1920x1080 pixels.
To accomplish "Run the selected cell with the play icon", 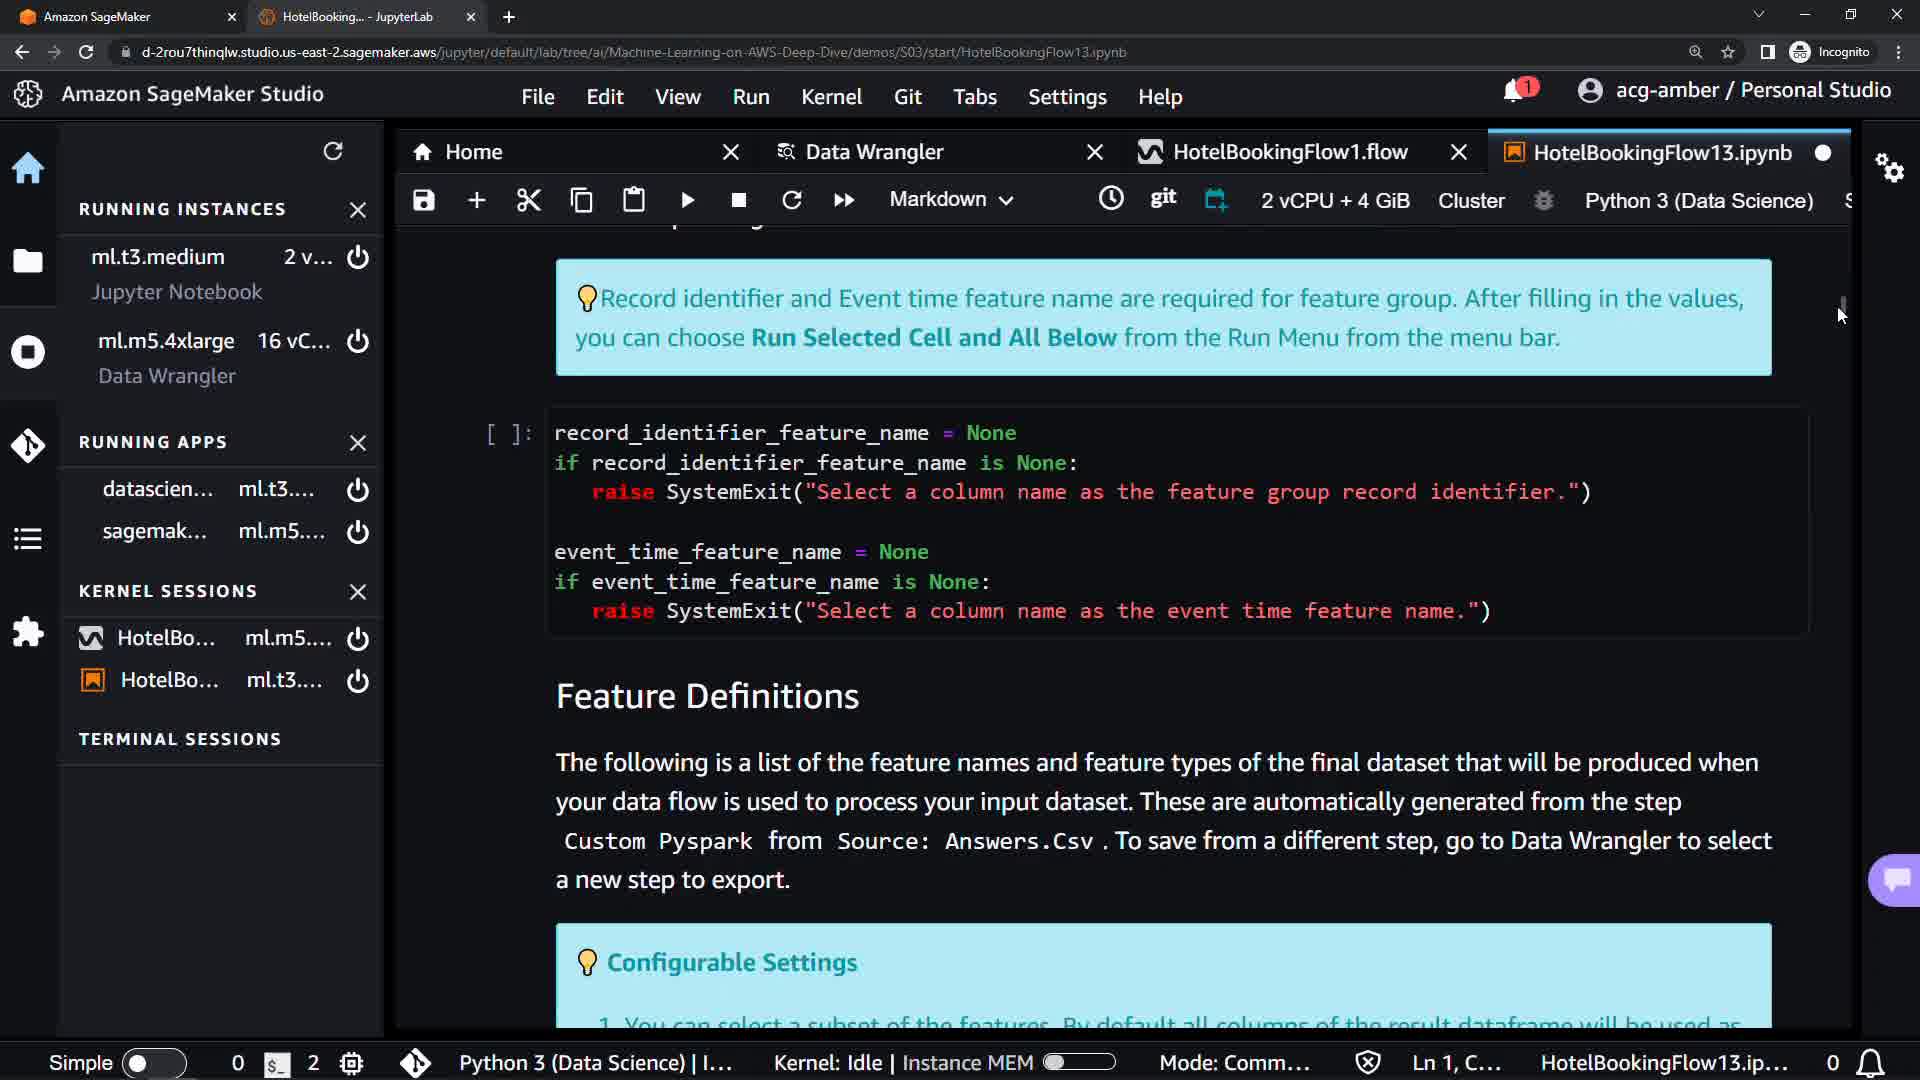I will tap(687, 200).
